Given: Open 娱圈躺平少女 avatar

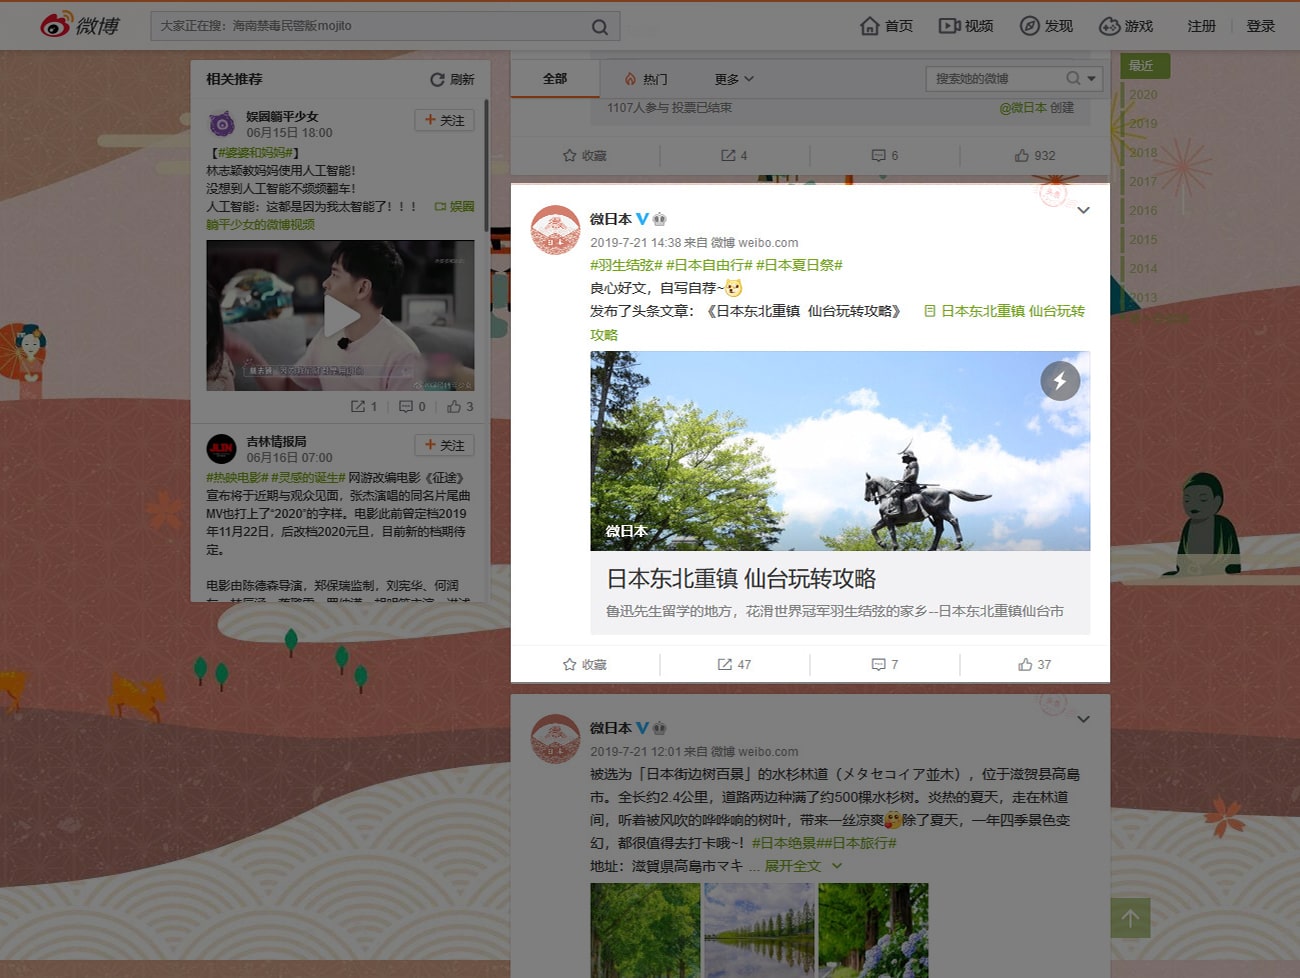Looking at the screenshot, I should coord(221,124).
